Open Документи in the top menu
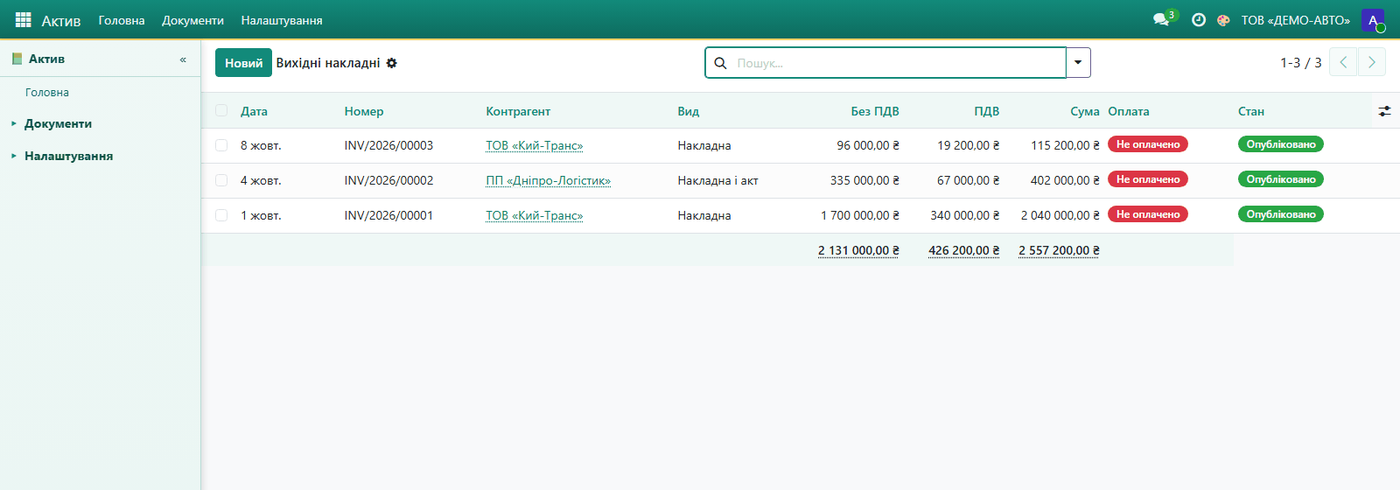Screen dimensions: 1400x490 tap(193, 20)
